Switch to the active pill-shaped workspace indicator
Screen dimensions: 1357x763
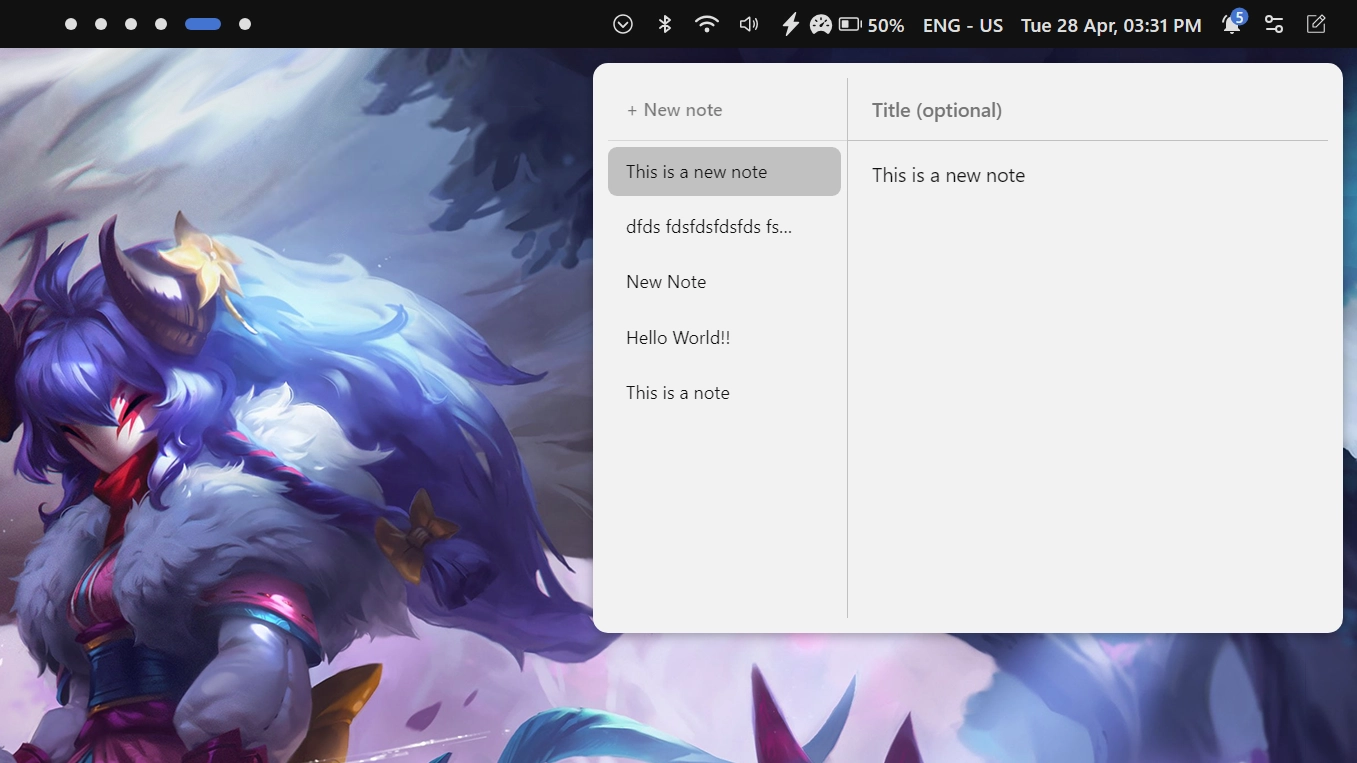click(203, 24)
